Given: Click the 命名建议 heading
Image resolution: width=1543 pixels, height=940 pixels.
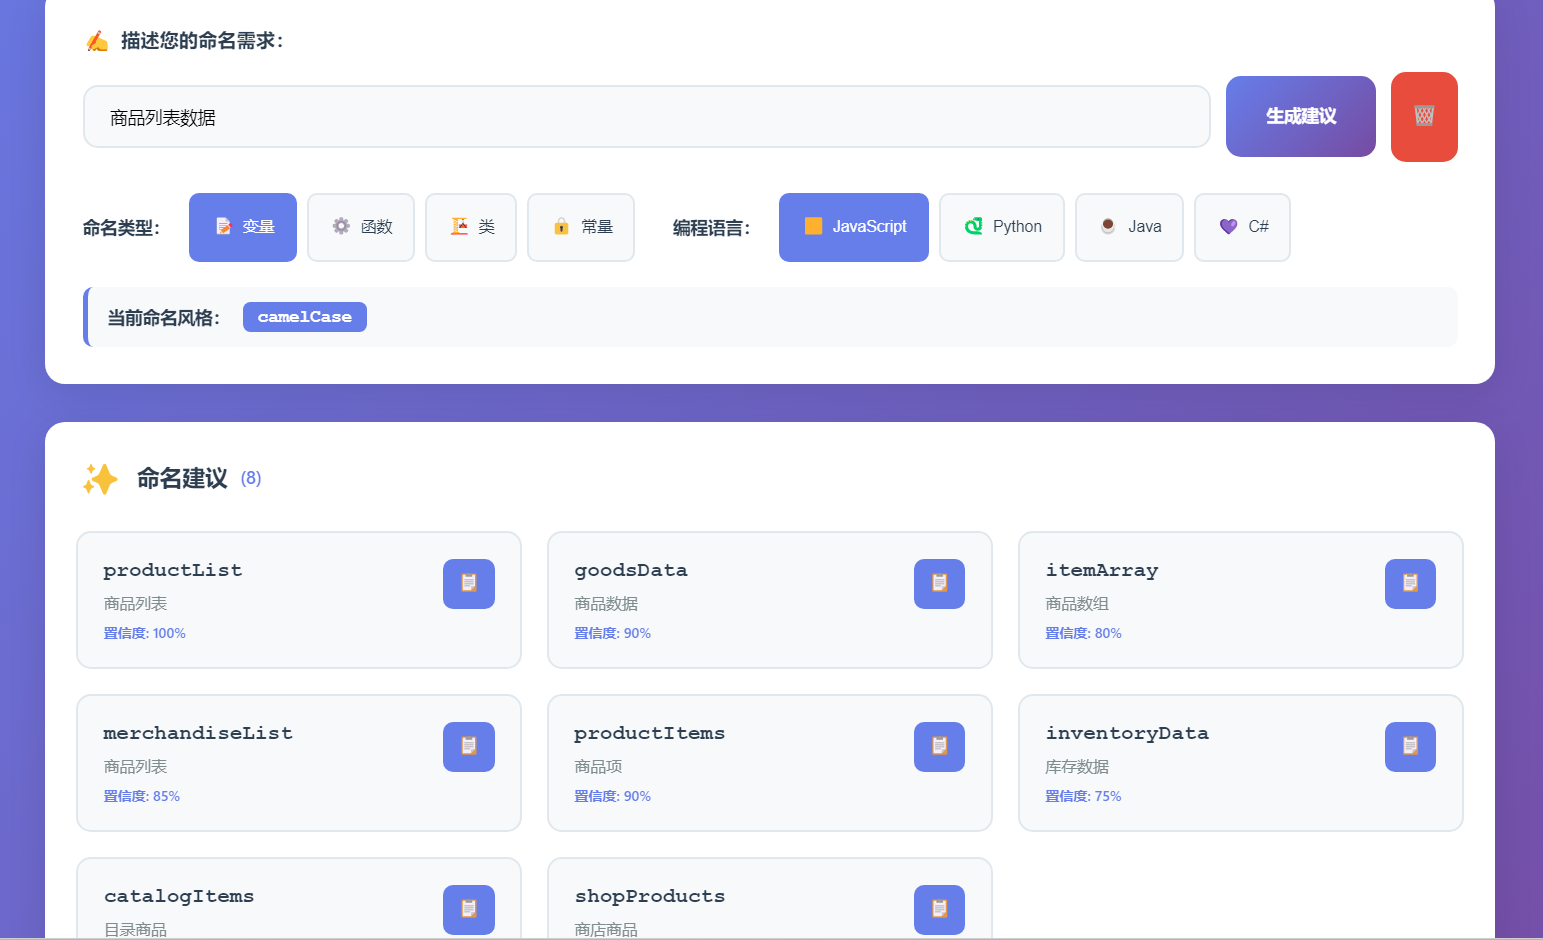Looking at the screenshot, I should pyautogui.click(x=182, y=478).
